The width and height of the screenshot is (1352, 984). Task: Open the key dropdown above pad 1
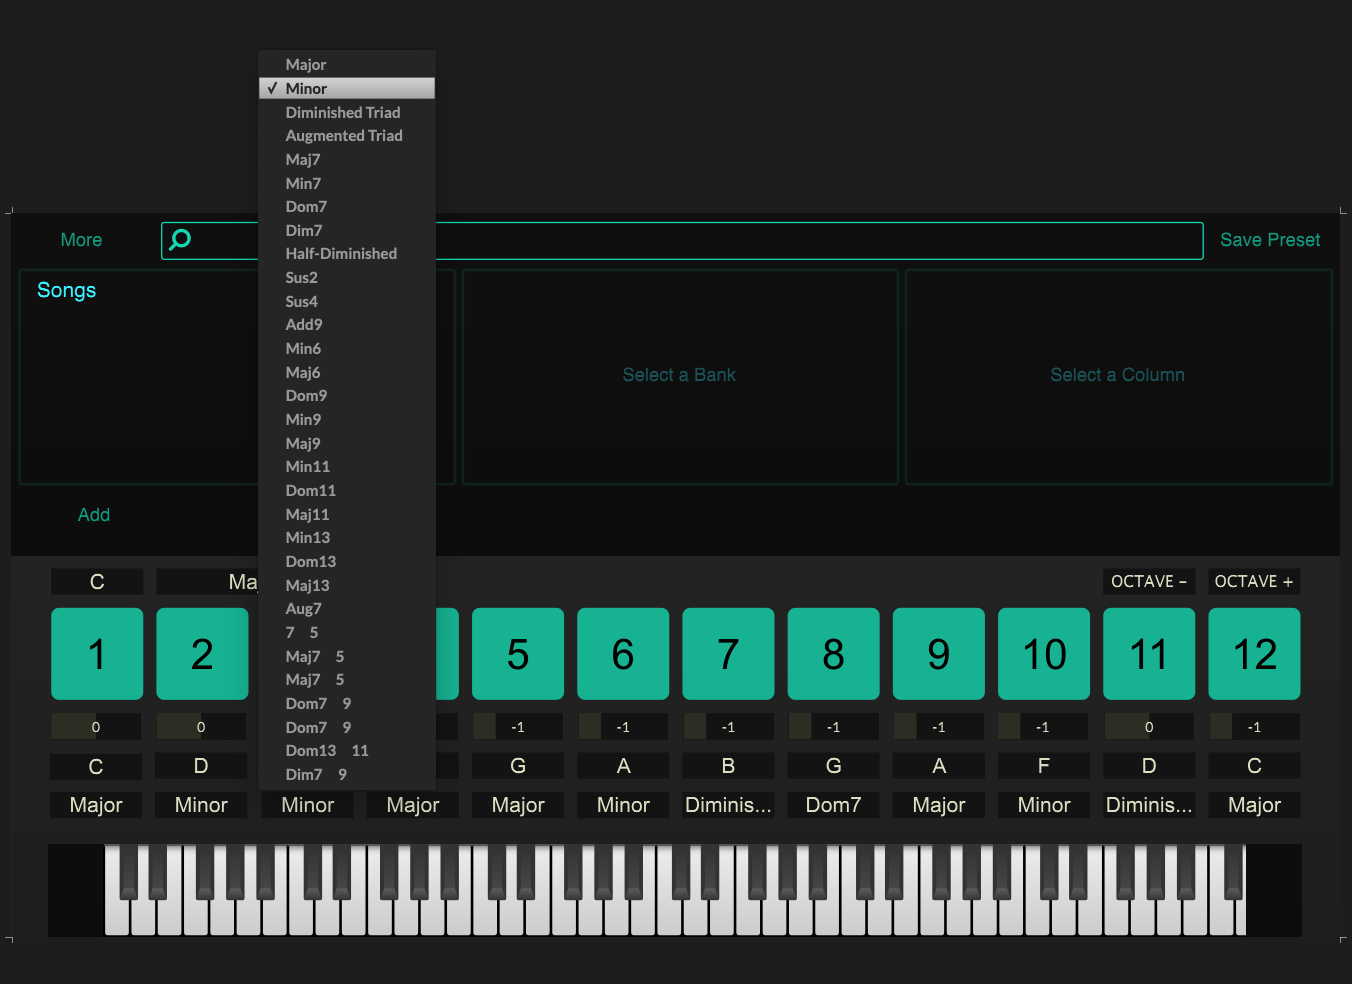click(97, 582)
